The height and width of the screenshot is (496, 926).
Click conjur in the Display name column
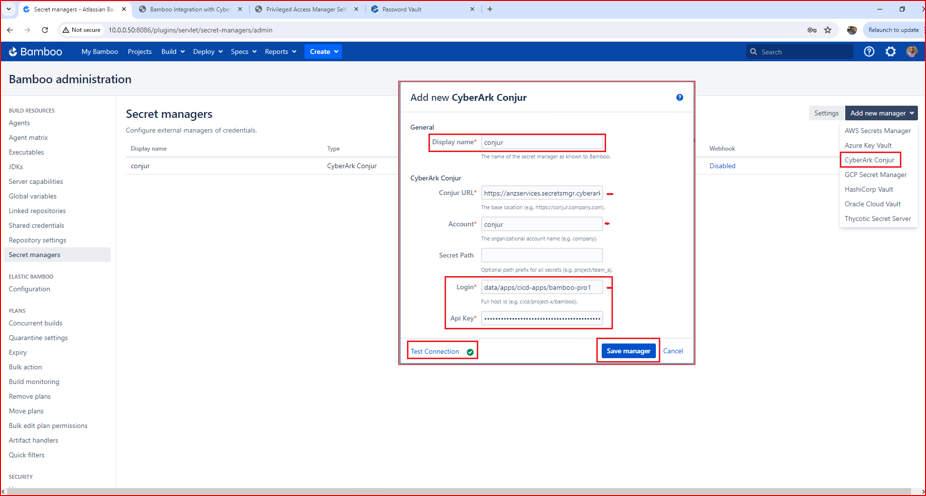pyautogui.click(x=141, y=166)
